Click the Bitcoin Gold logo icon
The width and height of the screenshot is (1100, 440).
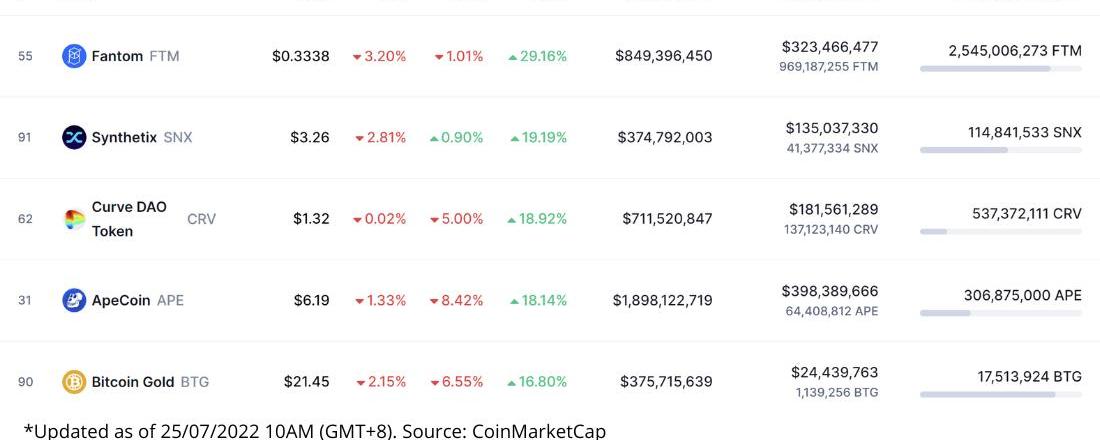(x=74, y=382)
